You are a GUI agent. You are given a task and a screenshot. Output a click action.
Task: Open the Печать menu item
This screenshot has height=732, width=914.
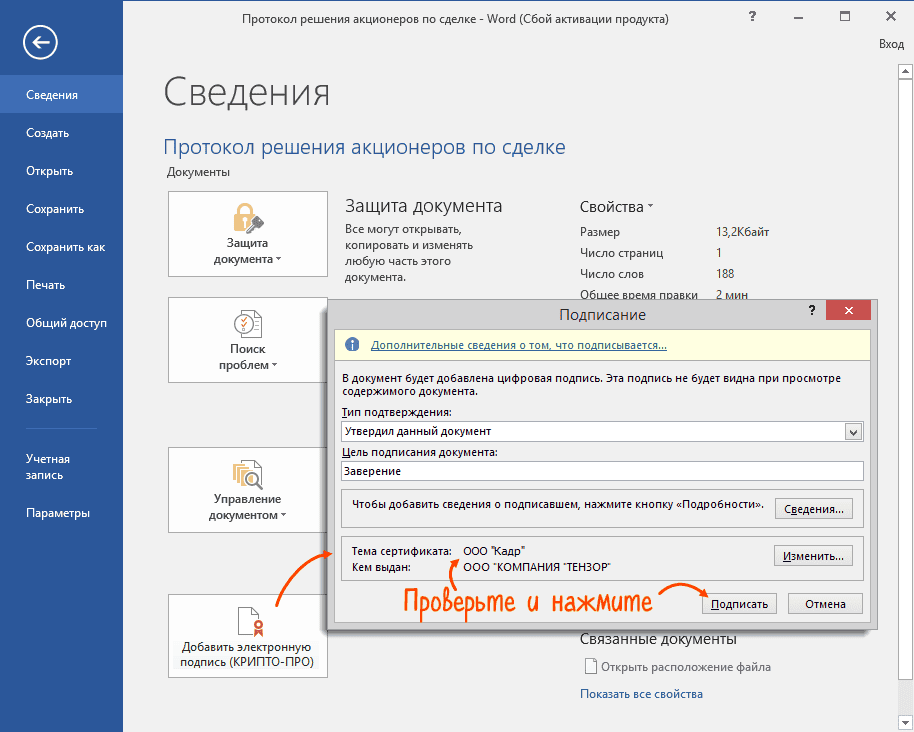coord(45,285)
